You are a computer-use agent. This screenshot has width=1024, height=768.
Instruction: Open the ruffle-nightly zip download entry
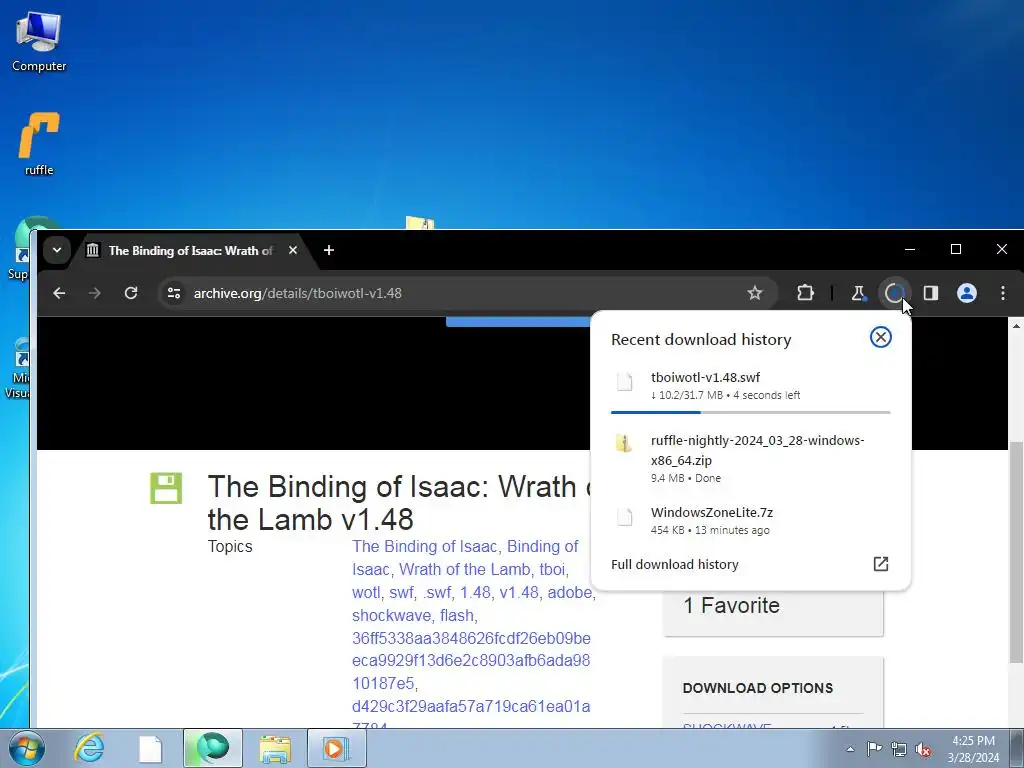pos(750,458)
